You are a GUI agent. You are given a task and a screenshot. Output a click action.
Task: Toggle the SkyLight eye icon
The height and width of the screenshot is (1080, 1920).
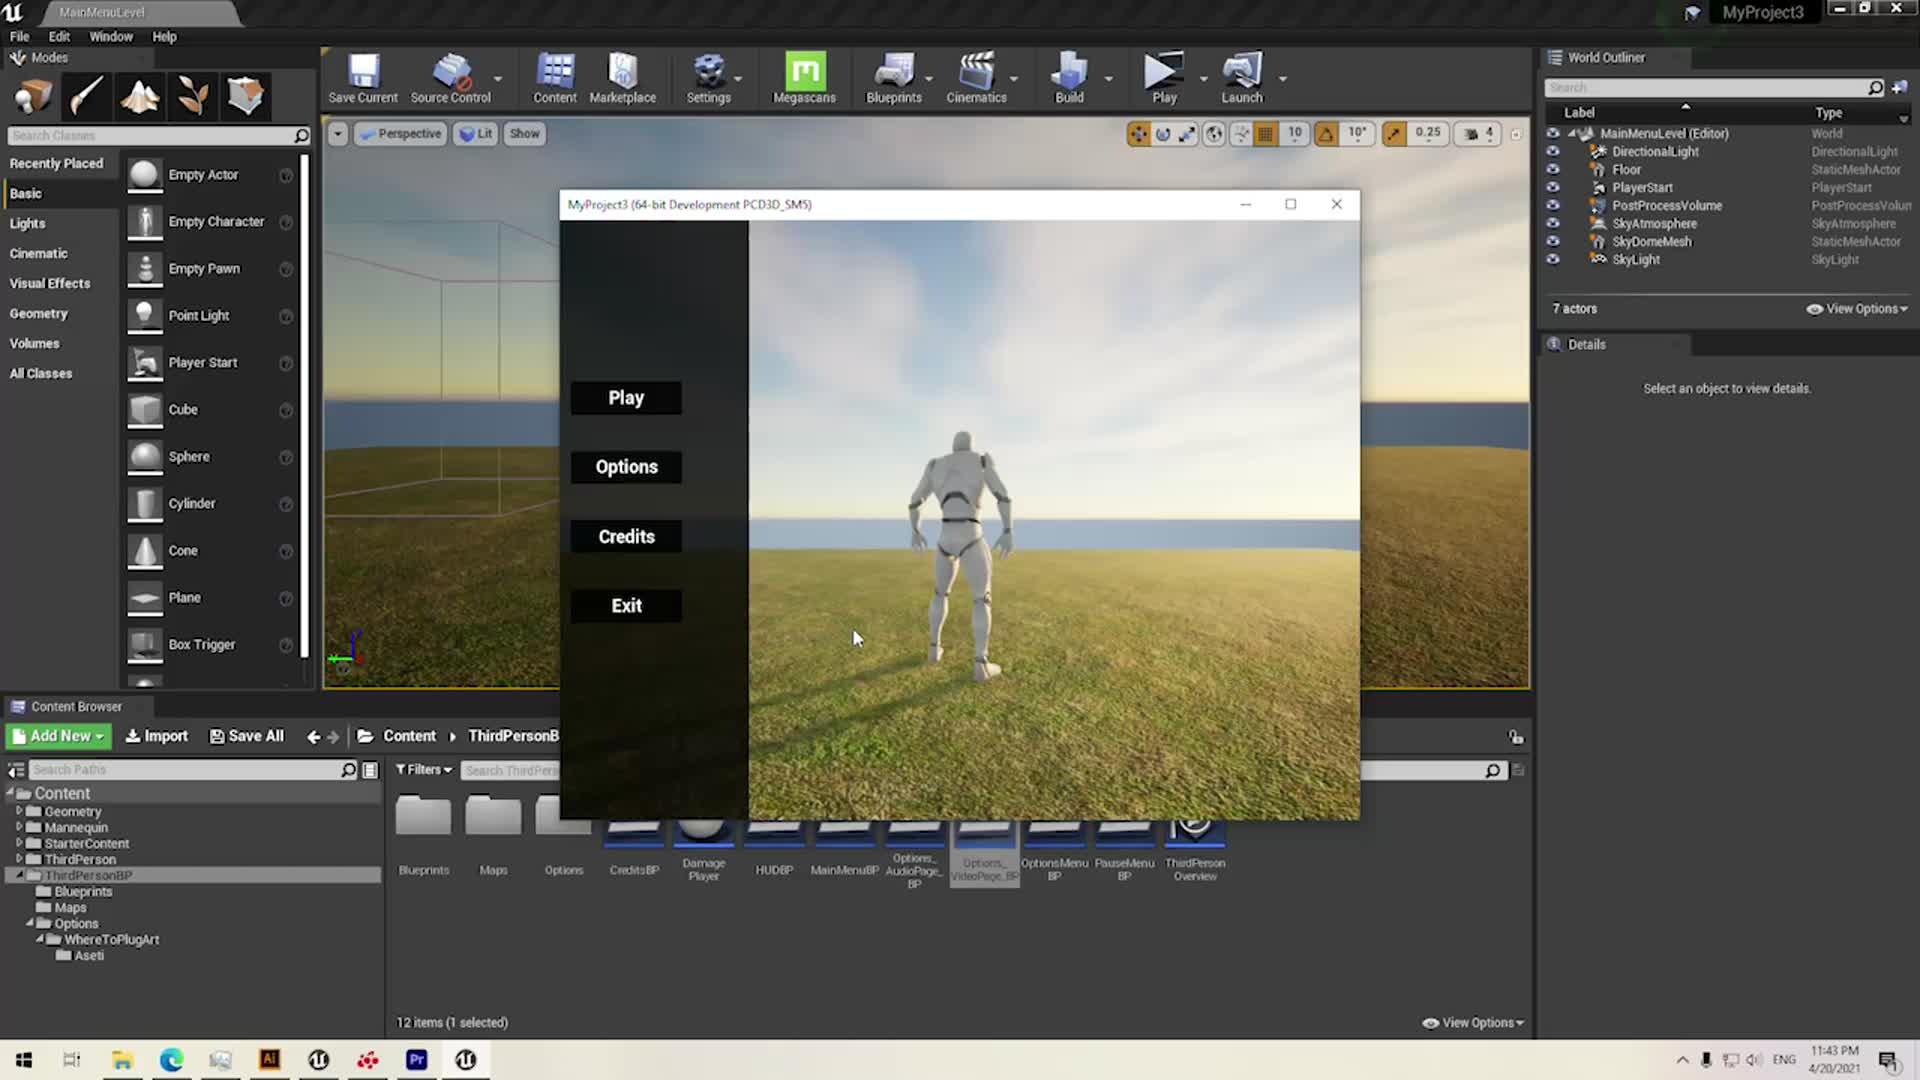(x=1553, y=259)
